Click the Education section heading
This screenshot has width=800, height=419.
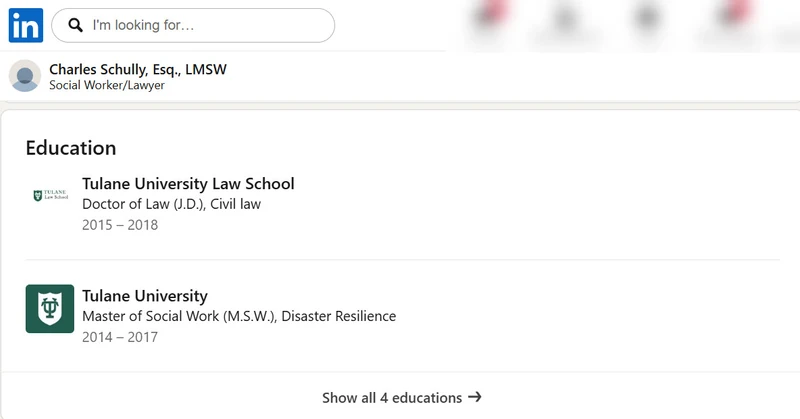tap(71, 148)
